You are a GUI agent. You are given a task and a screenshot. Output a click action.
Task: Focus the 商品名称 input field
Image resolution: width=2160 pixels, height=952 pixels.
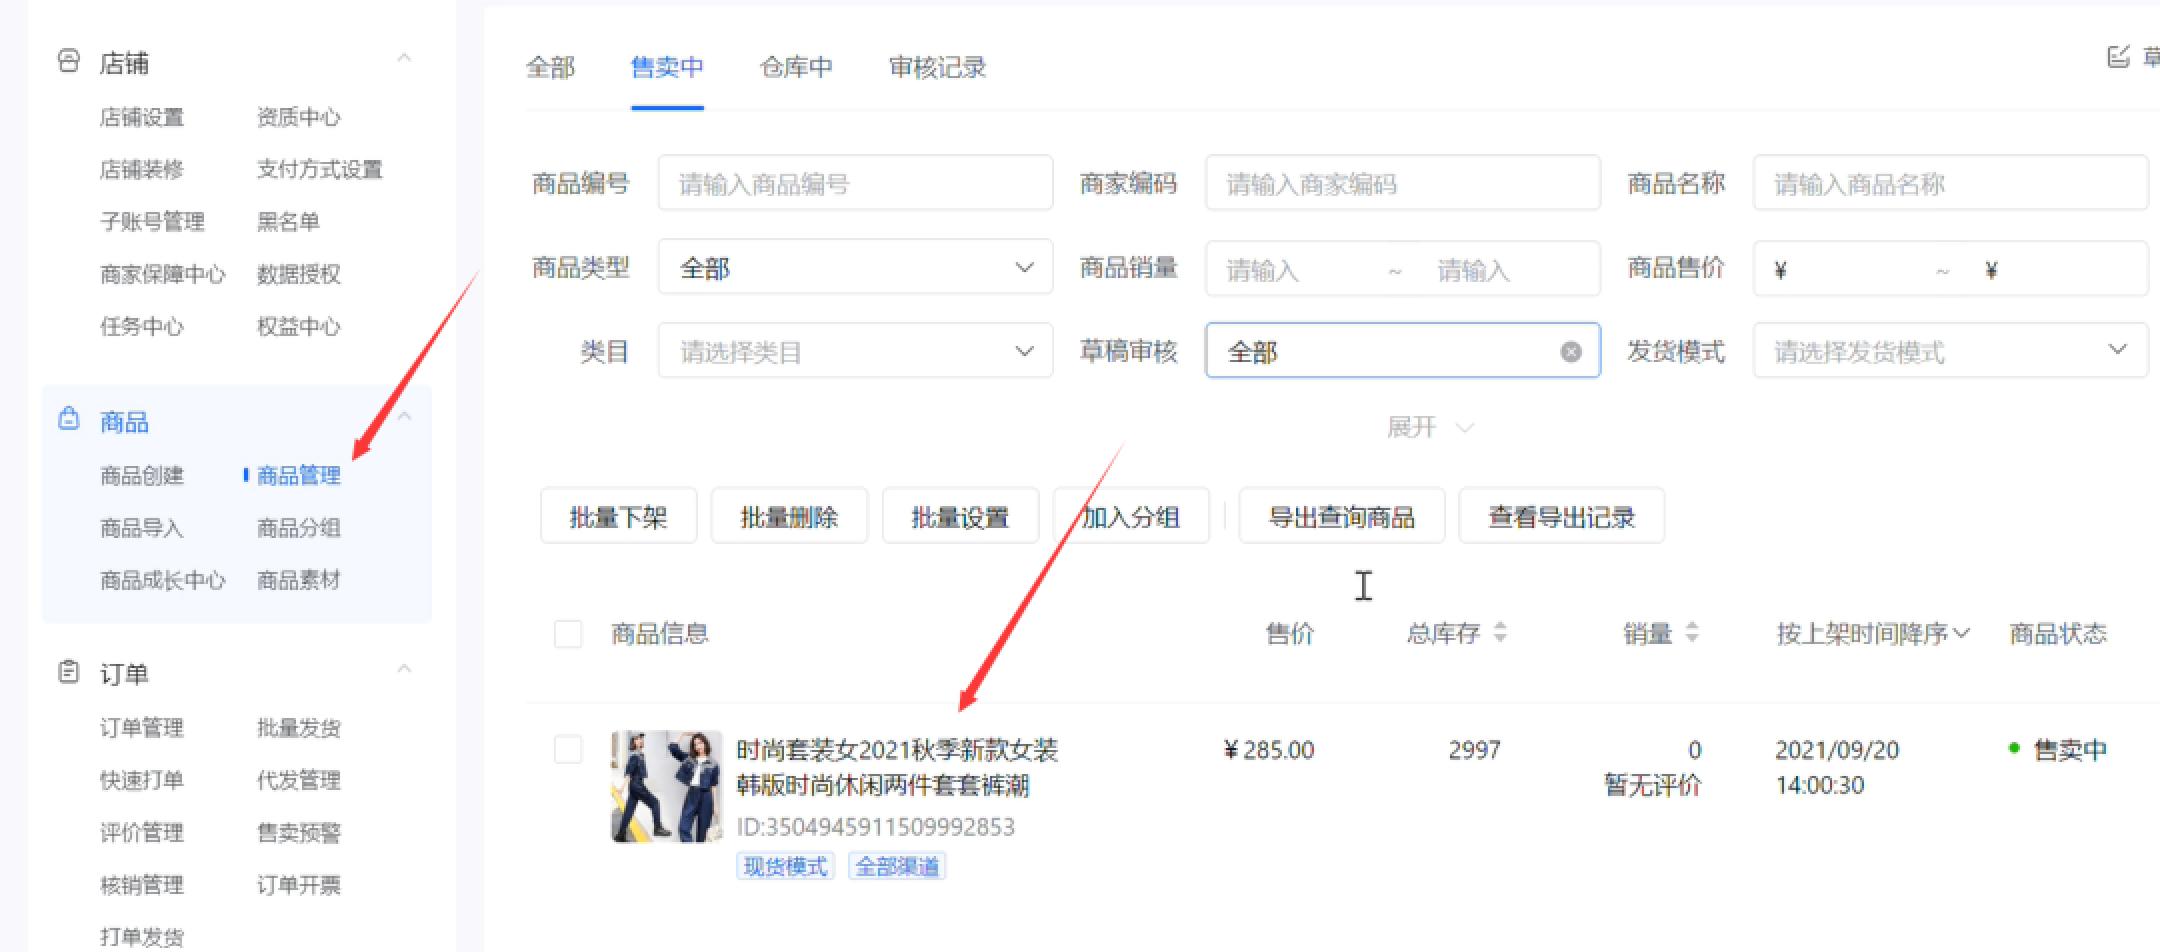tap(1950, 183)
